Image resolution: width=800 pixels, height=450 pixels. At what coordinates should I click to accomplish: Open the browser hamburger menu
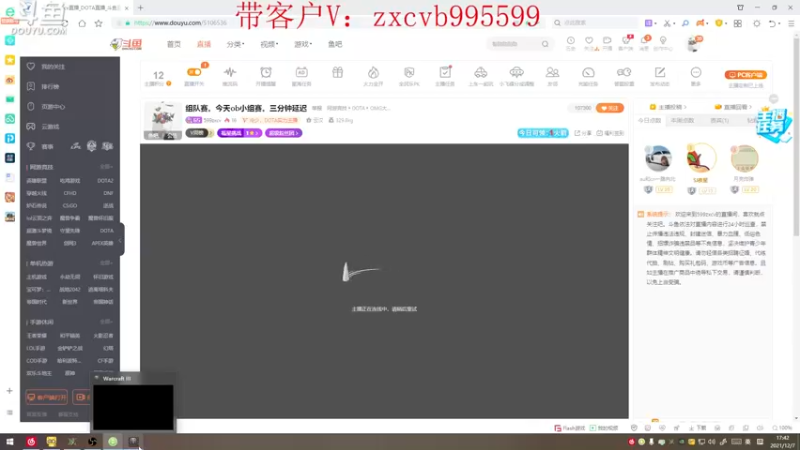click(791, 23)
